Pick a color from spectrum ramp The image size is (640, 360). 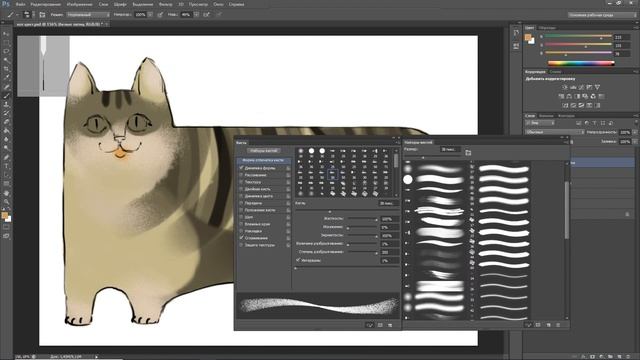[581, 63]
